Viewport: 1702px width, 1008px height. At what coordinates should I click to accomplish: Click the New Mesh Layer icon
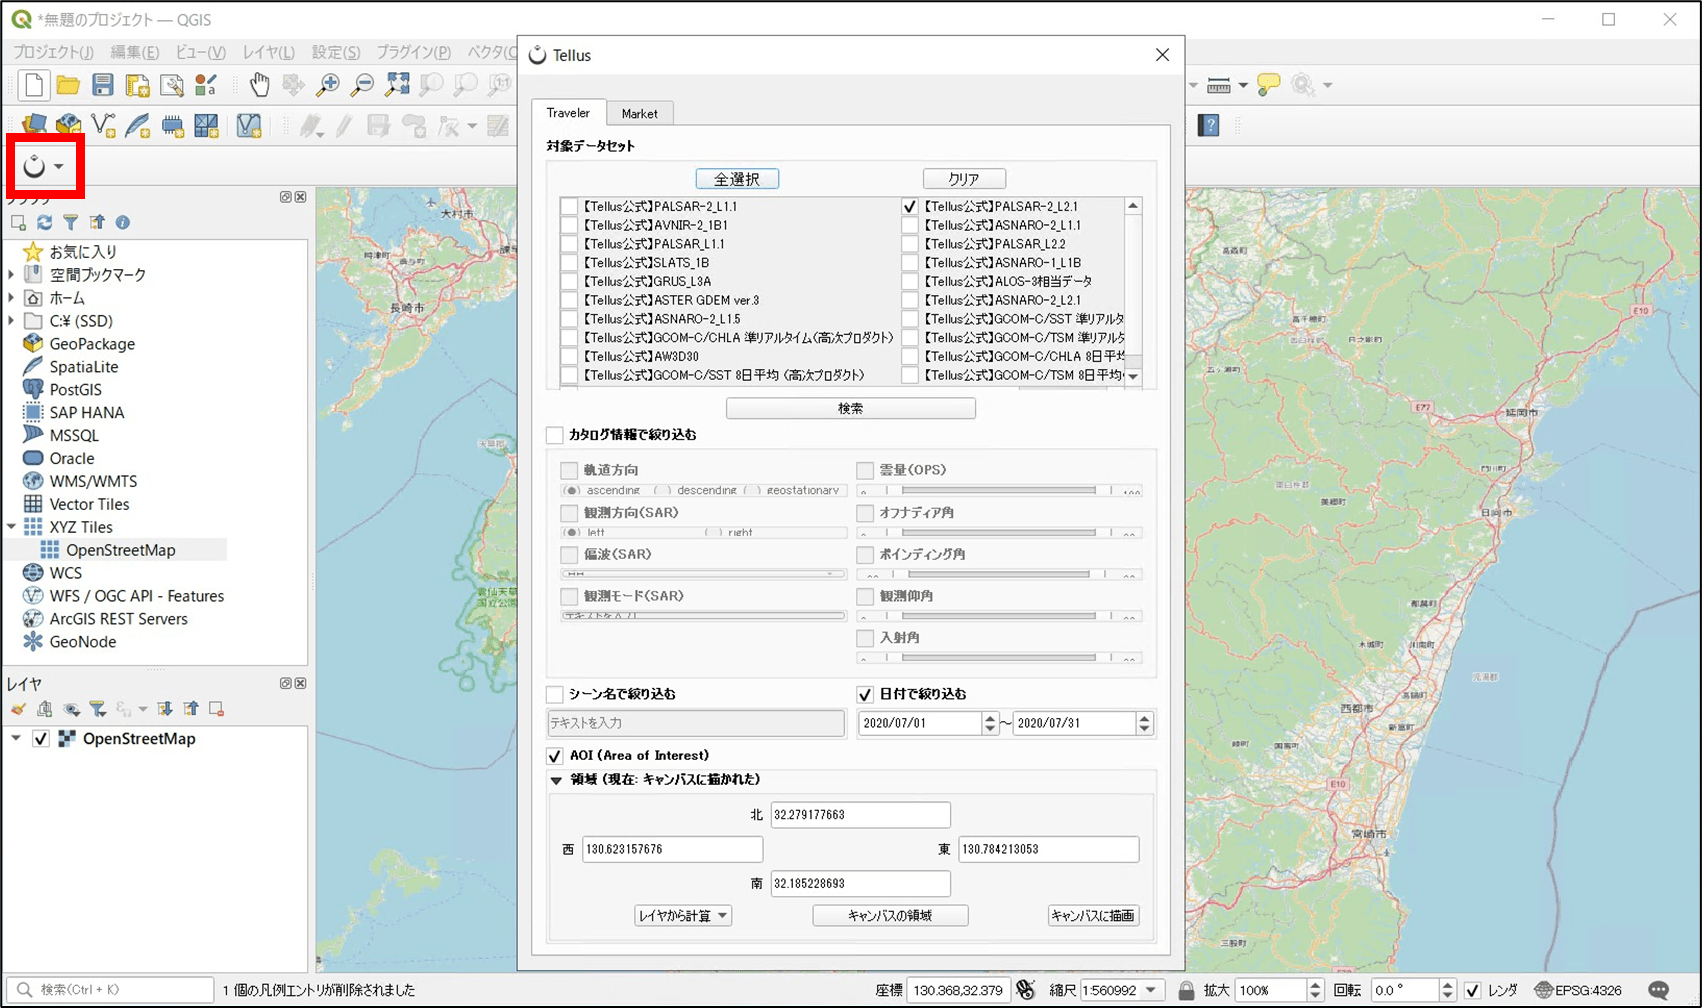point(206,125)
